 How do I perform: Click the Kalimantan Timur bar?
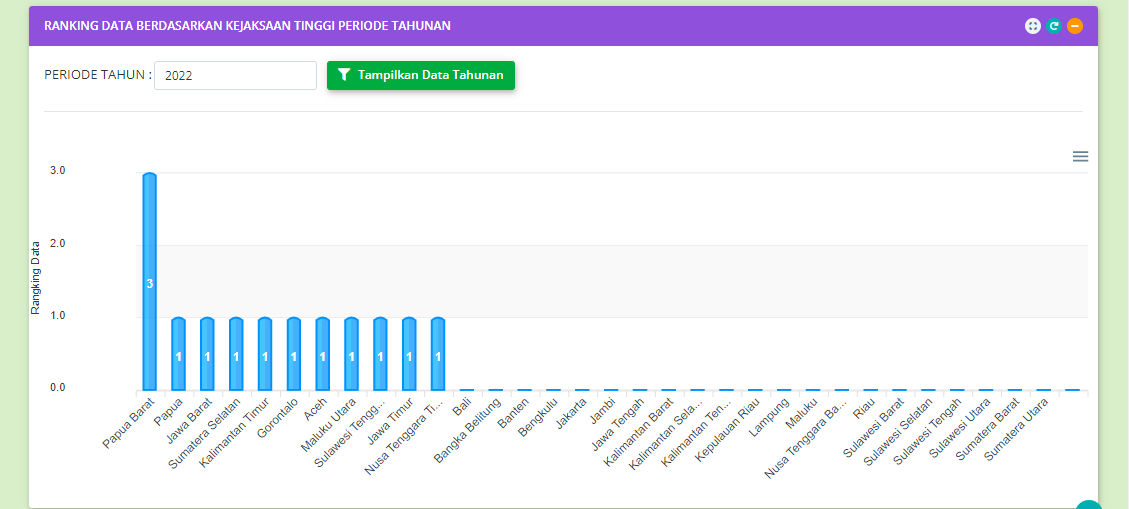click(265, 354)
